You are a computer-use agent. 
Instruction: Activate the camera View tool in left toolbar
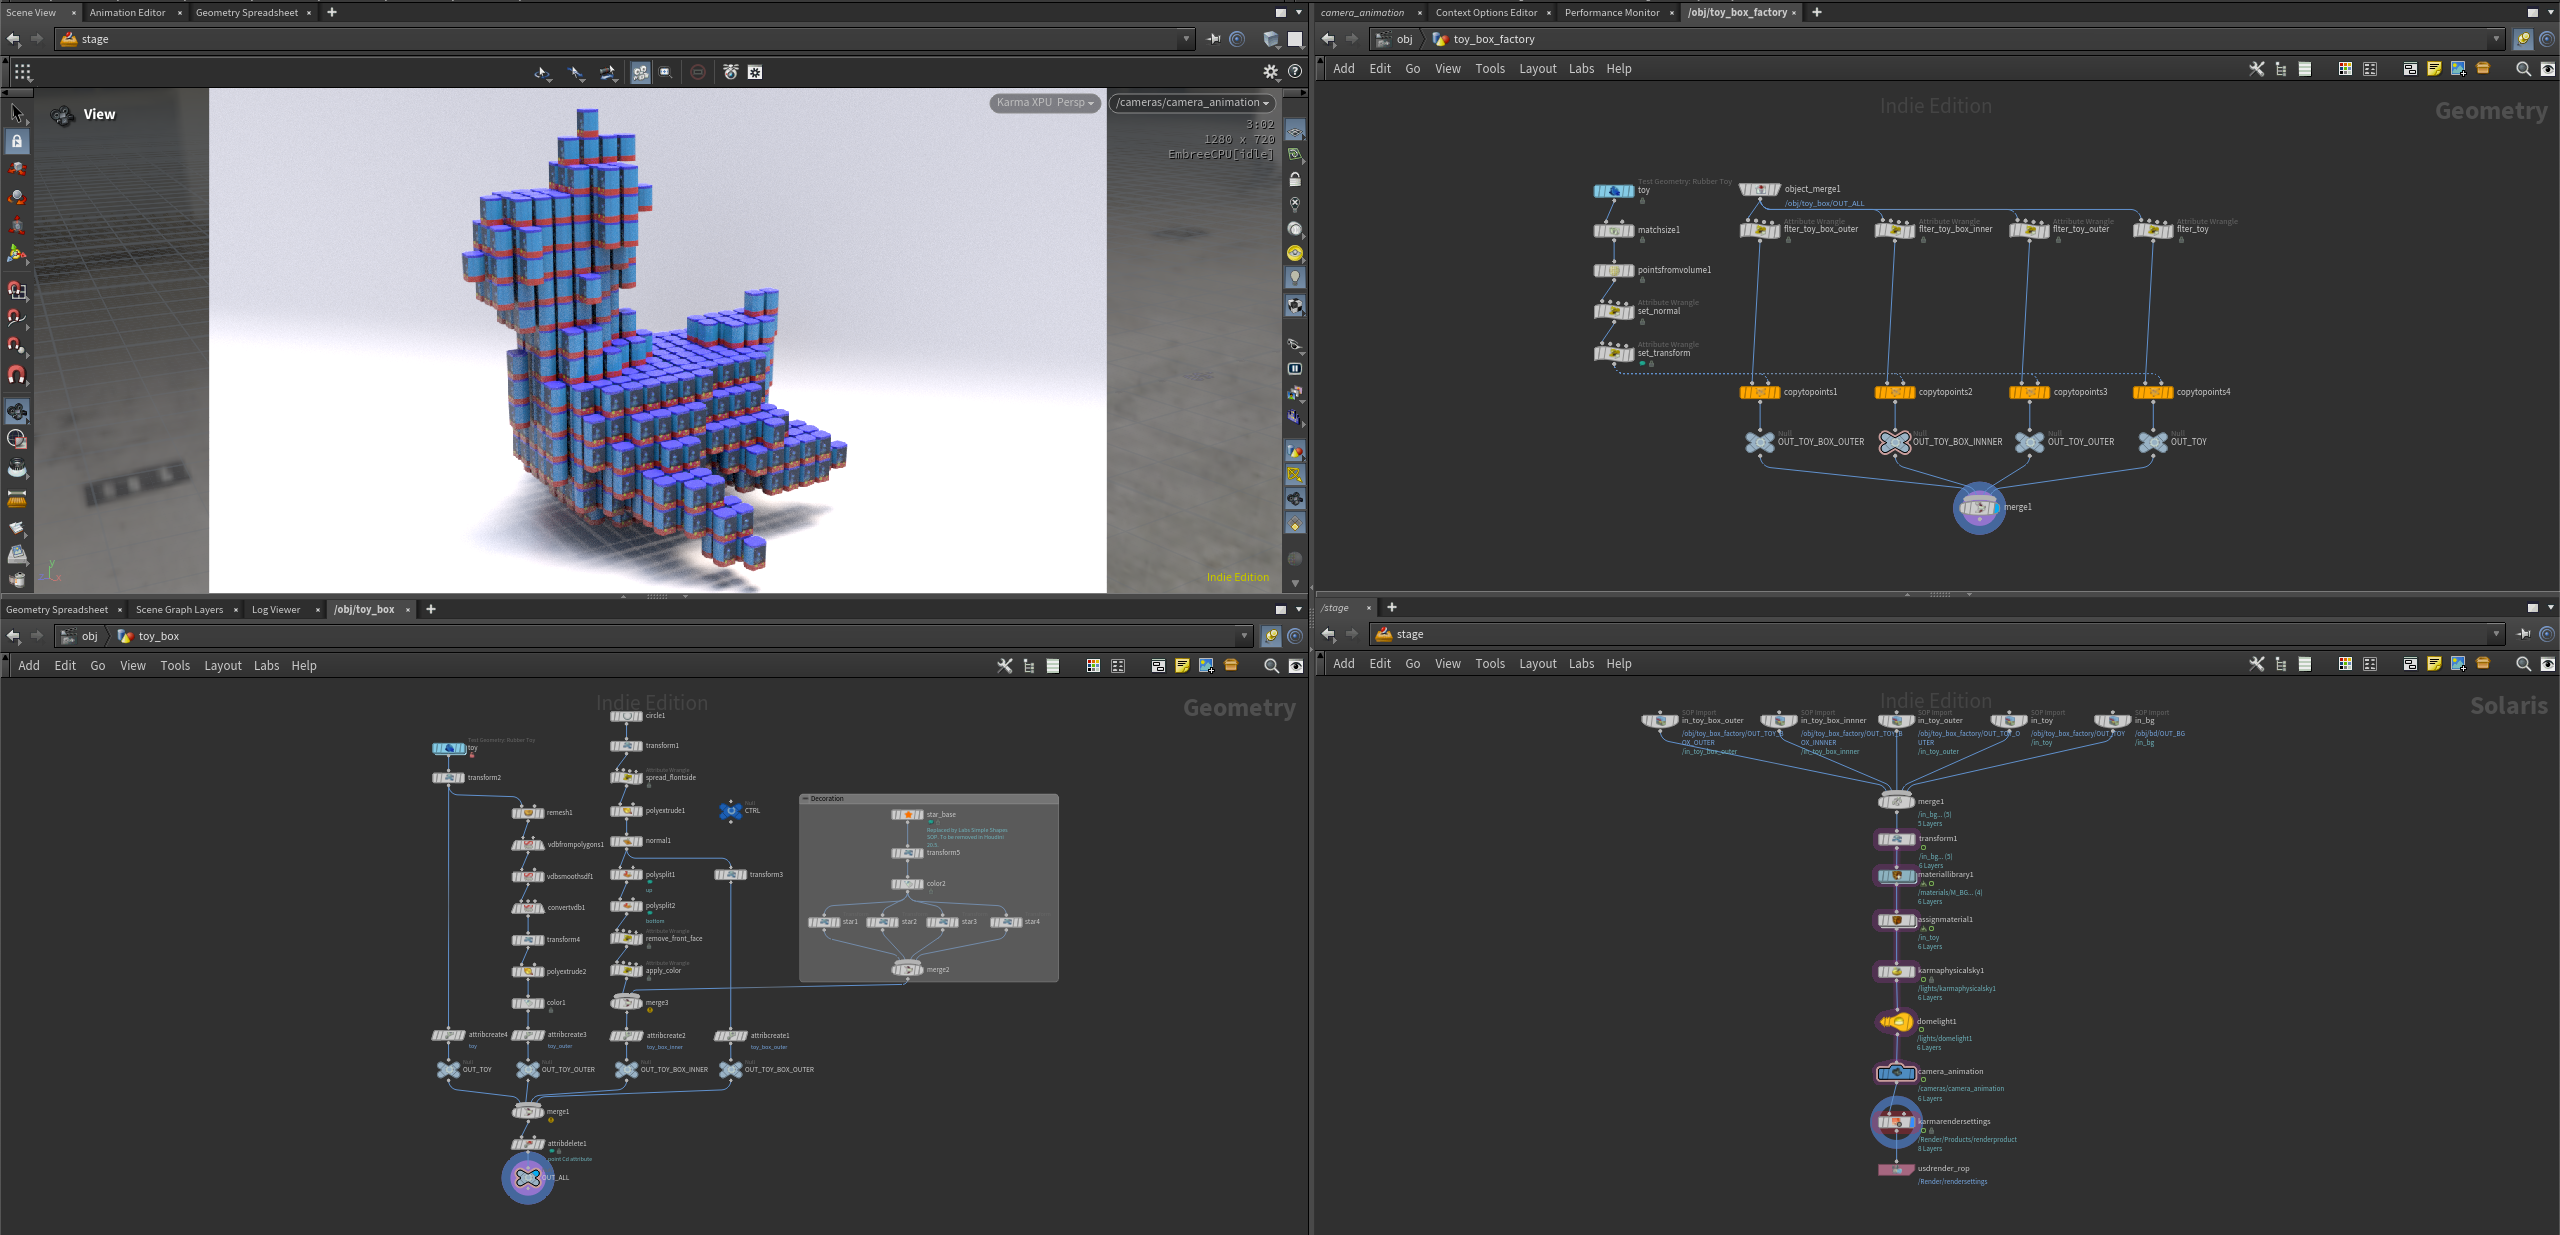17,411
